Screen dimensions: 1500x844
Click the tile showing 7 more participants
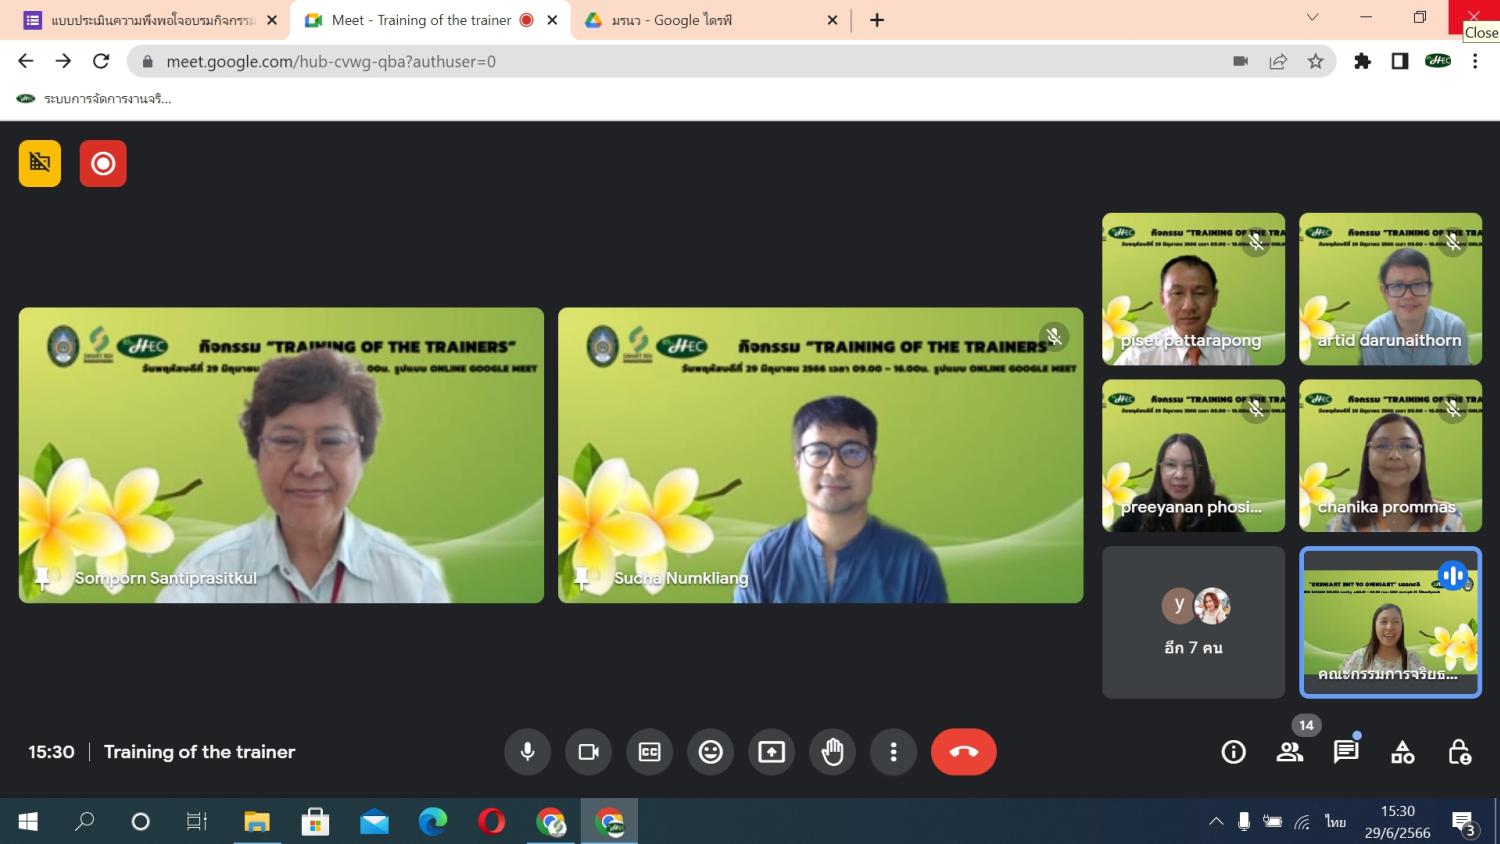click(x=1193, y=622)
